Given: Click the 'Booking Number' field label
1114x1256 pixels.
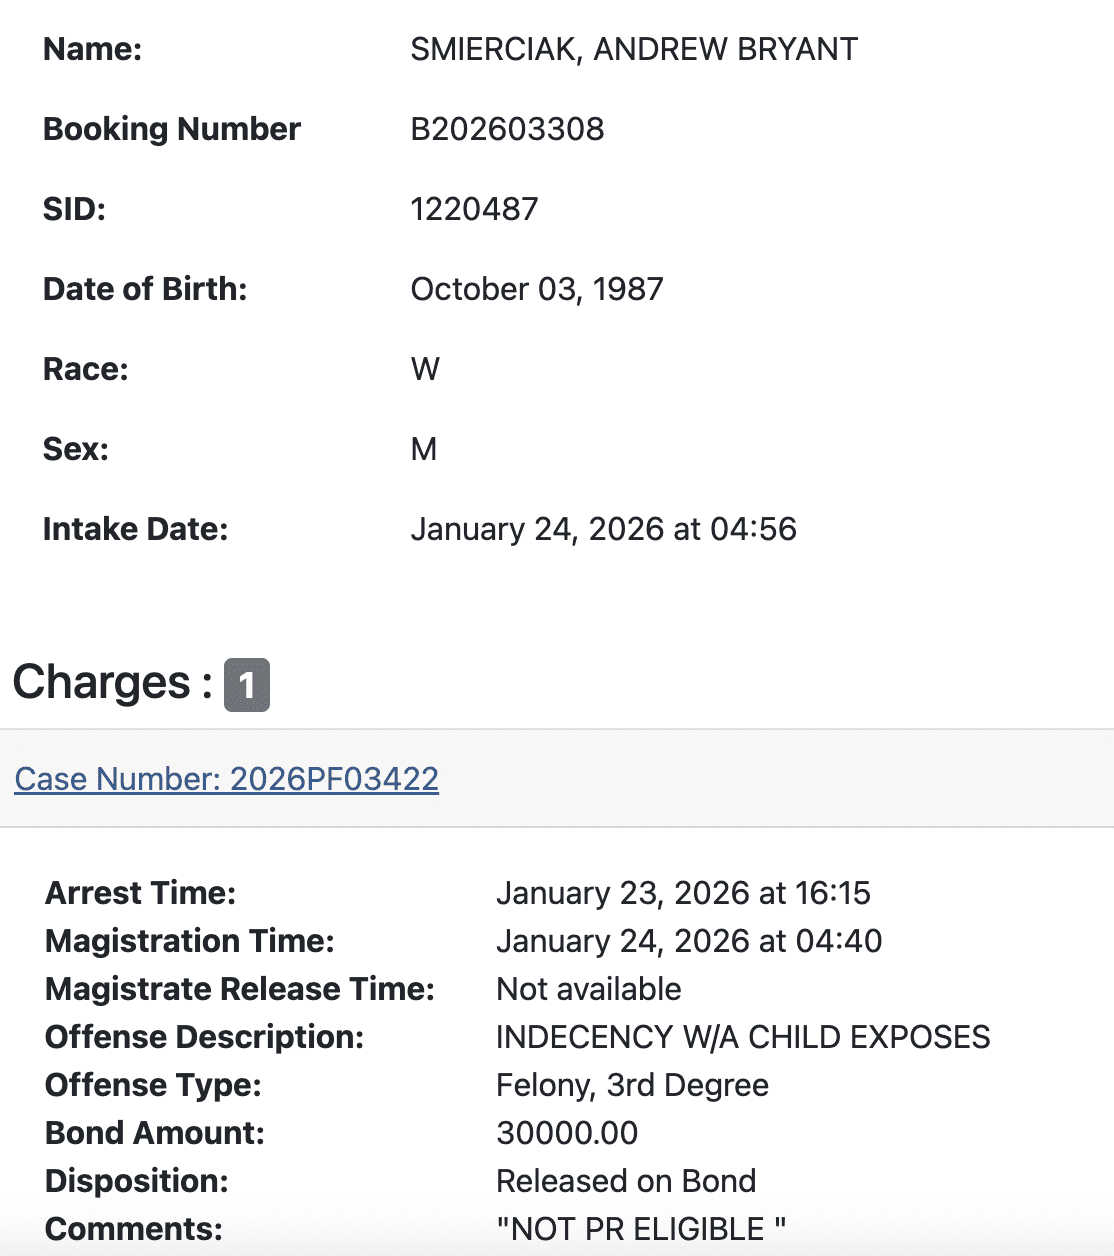Looking at the screenshot, I should coord(172,130).
